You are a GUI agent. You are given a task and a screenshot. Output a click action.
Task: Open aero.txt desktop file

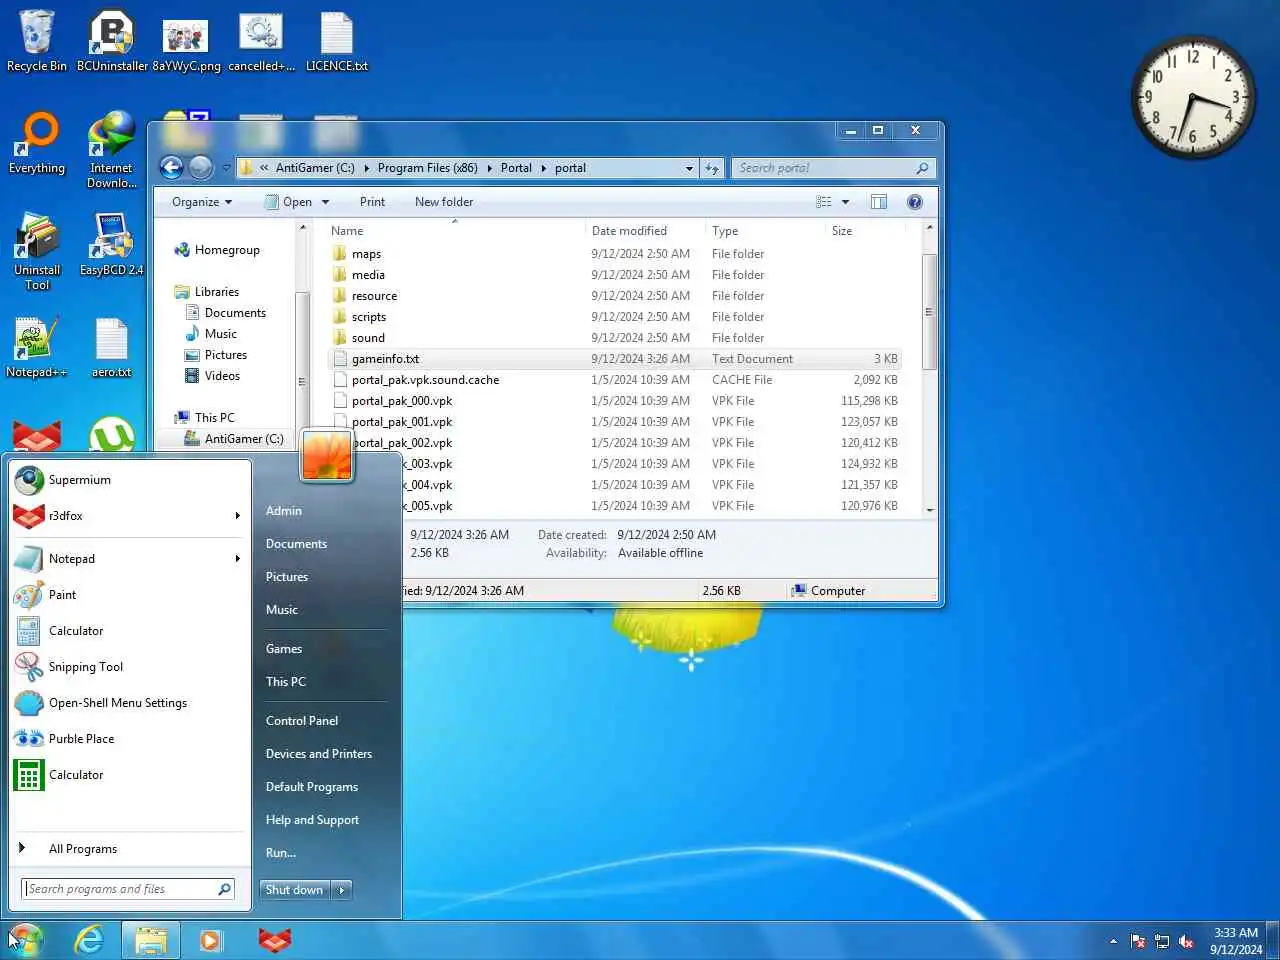[x=111, y=347]
